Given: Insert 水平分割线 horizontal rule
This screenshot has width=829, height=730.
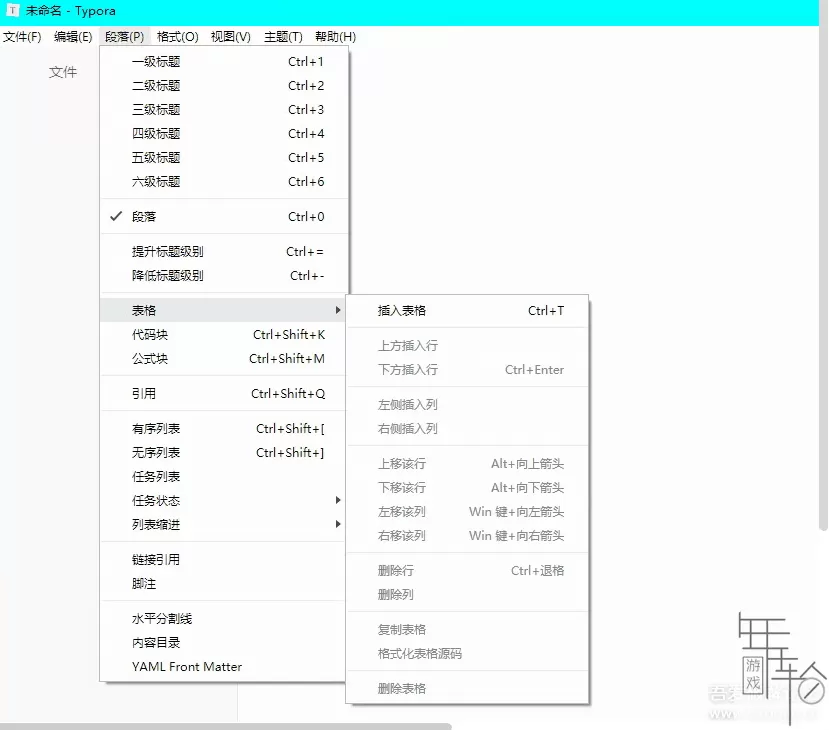Looking at the screenshot, I should (224, 618).
